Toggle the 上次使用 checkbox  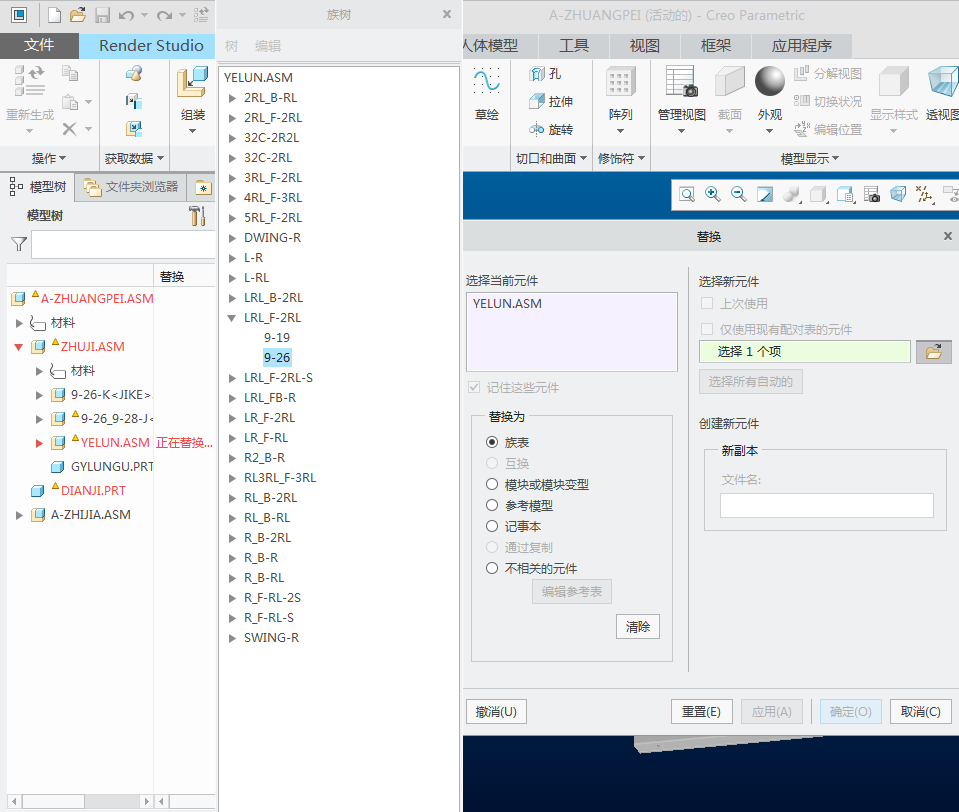tap(707, 303)
